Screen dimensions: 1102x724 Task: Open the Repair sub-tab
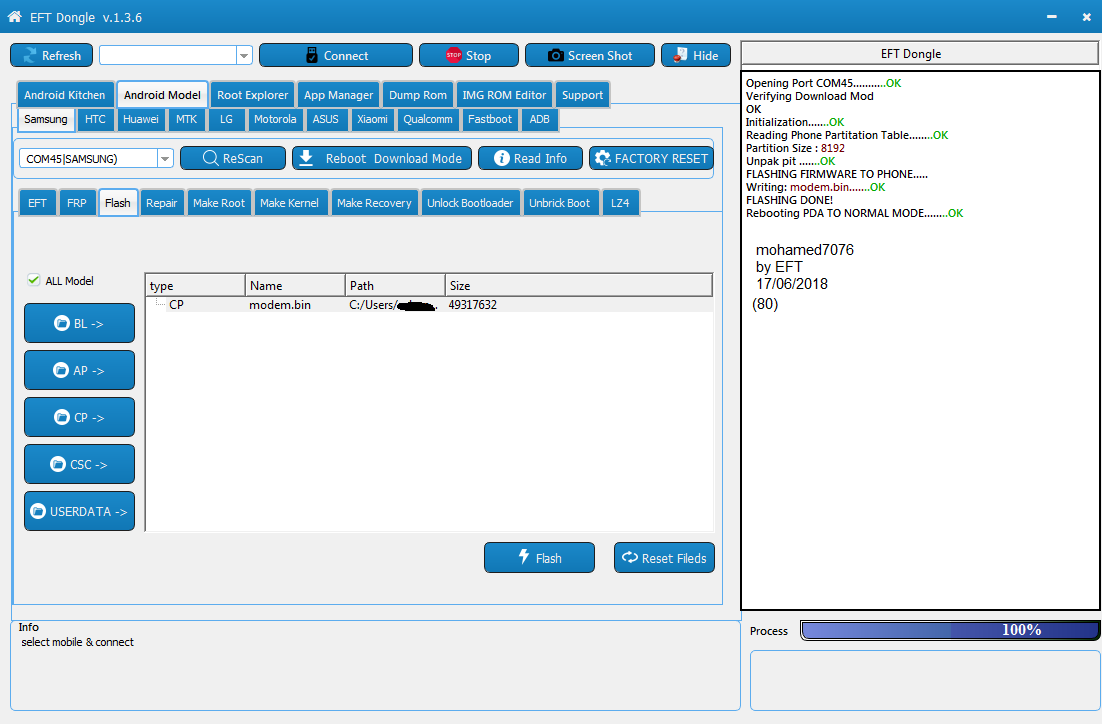pyautogui.click(x=161, y=203)
